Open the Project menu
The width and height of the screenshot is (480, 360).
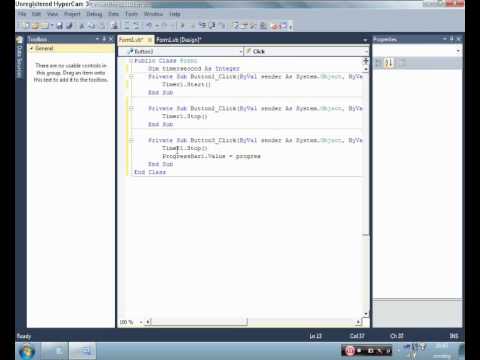click(x=72, y=14)
